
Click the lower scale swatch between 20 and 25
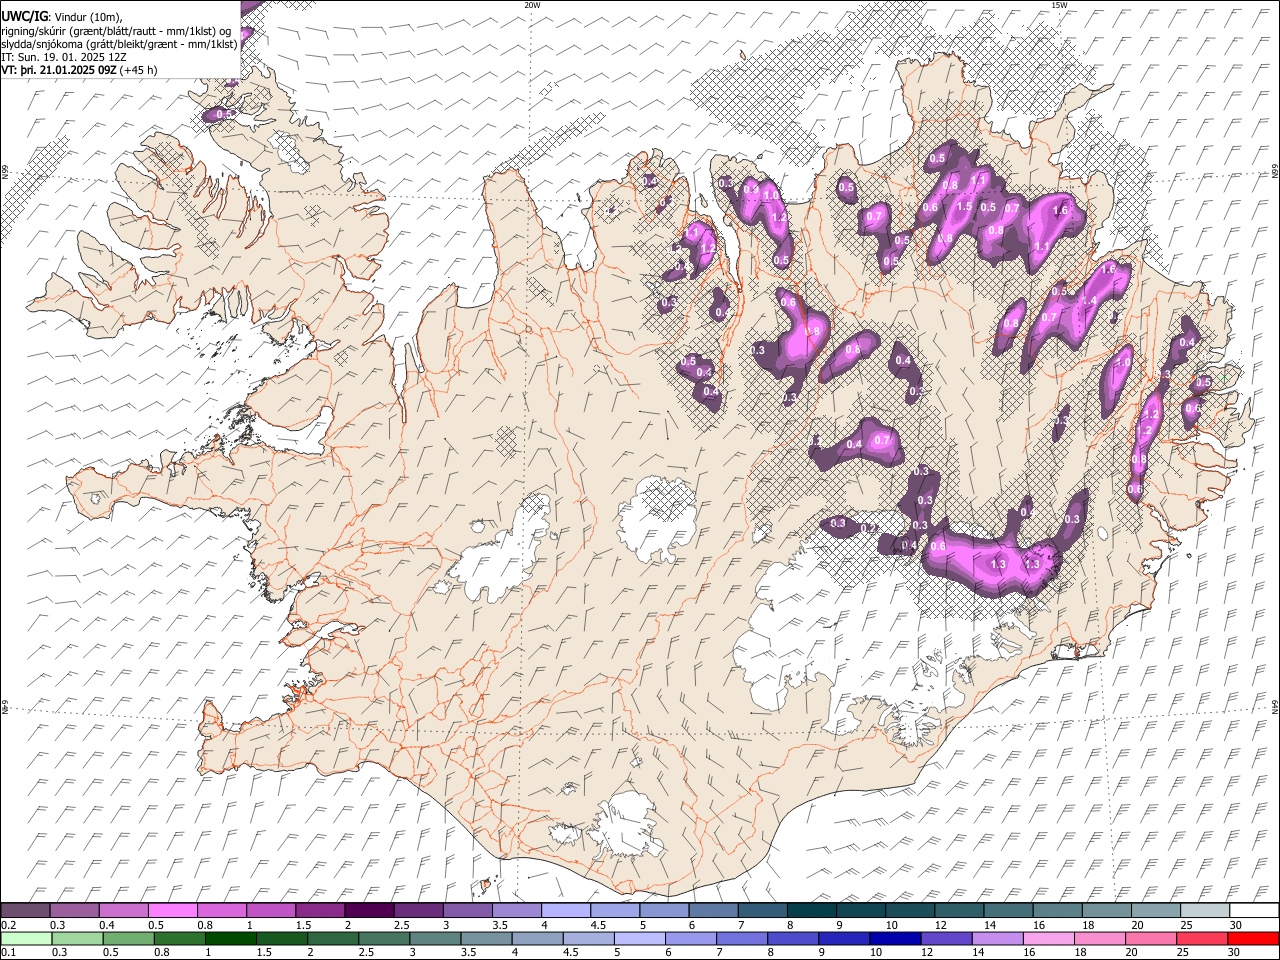click(1150, 939)
